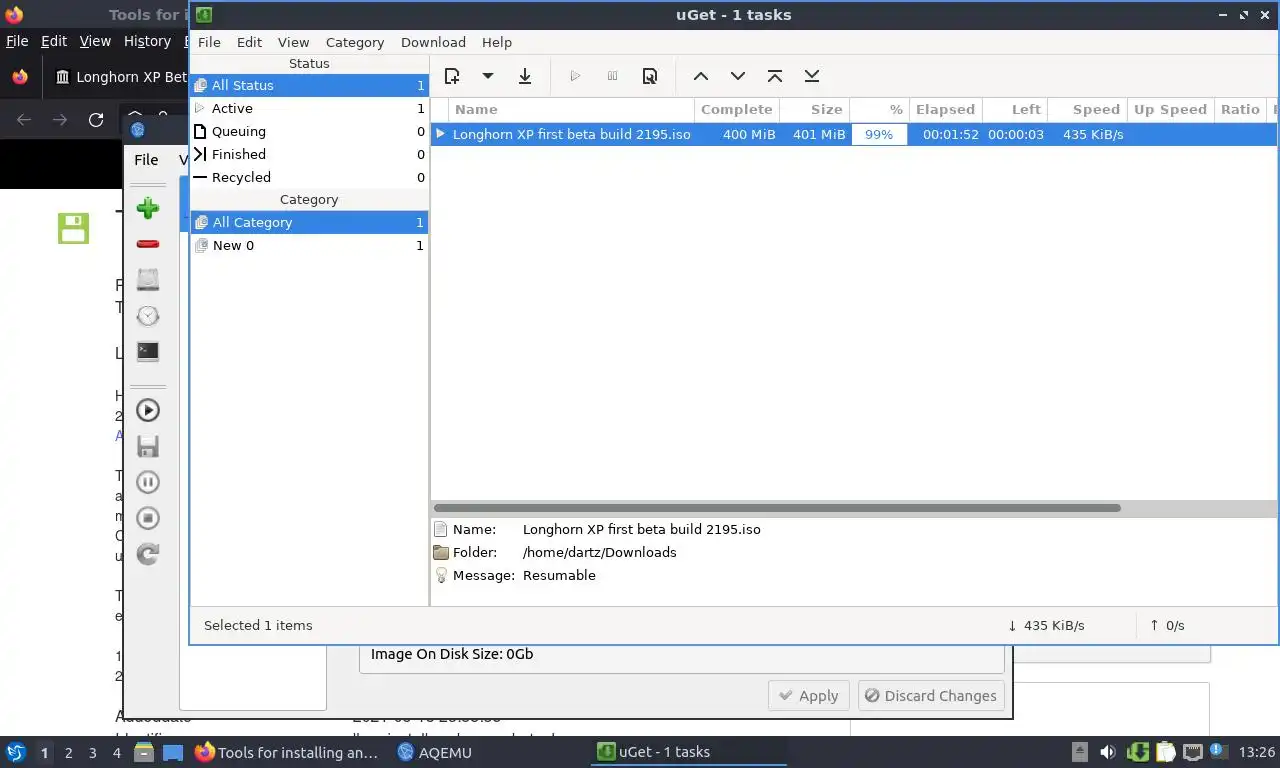Sort by the Complete column header
1280x768 pixels.
(x=737, y=109)
